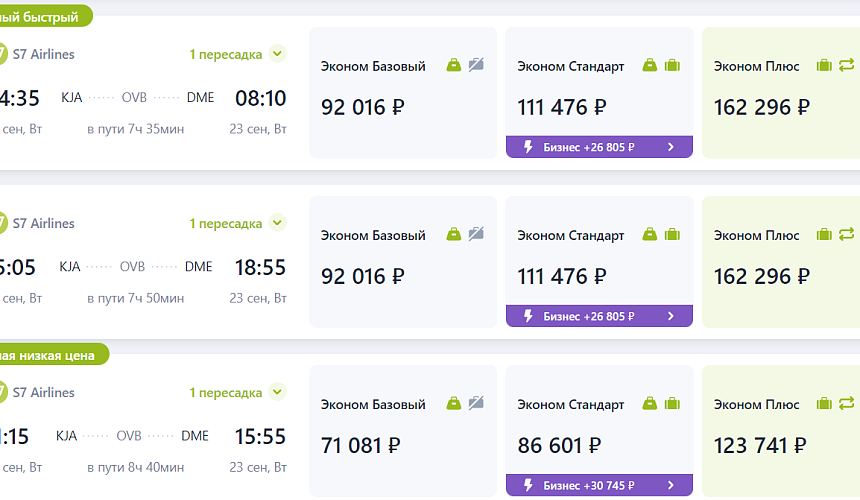Expand transfer details for 18:55 arrival flight

click(x=277, y=223)
